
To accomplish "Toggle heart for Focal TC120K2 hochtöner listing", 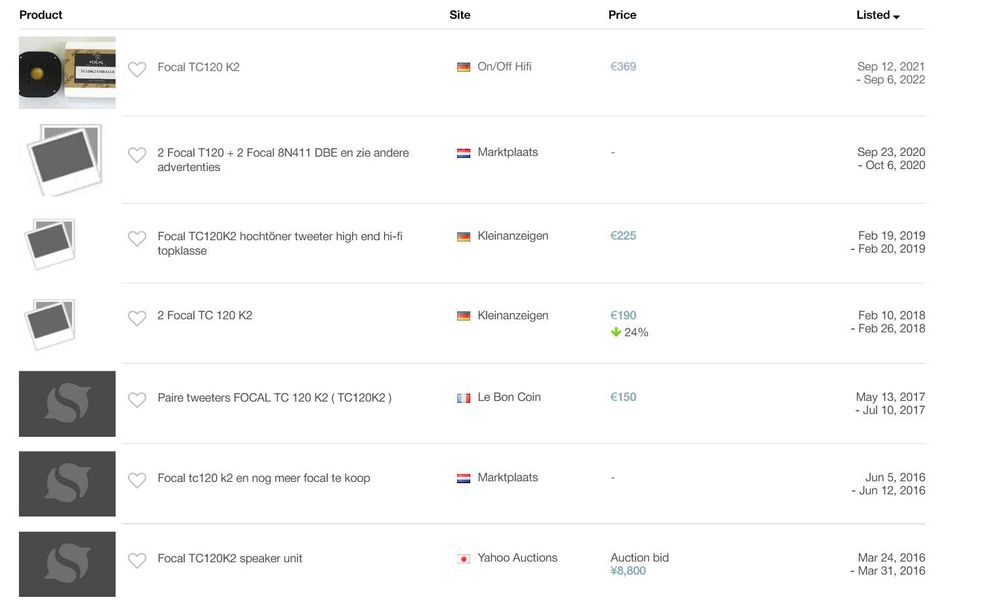I will click(x=137, y=239).
